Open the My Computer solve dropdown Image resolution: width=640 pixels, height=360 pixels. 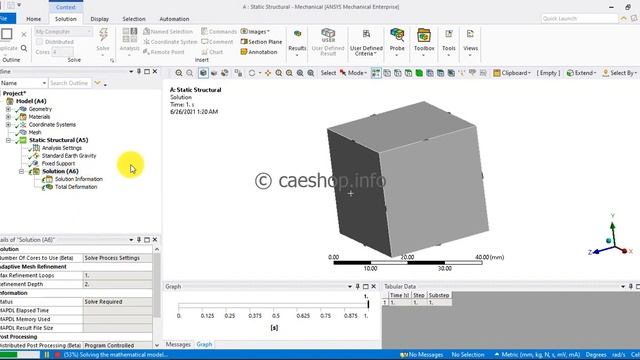pos(63,31)
